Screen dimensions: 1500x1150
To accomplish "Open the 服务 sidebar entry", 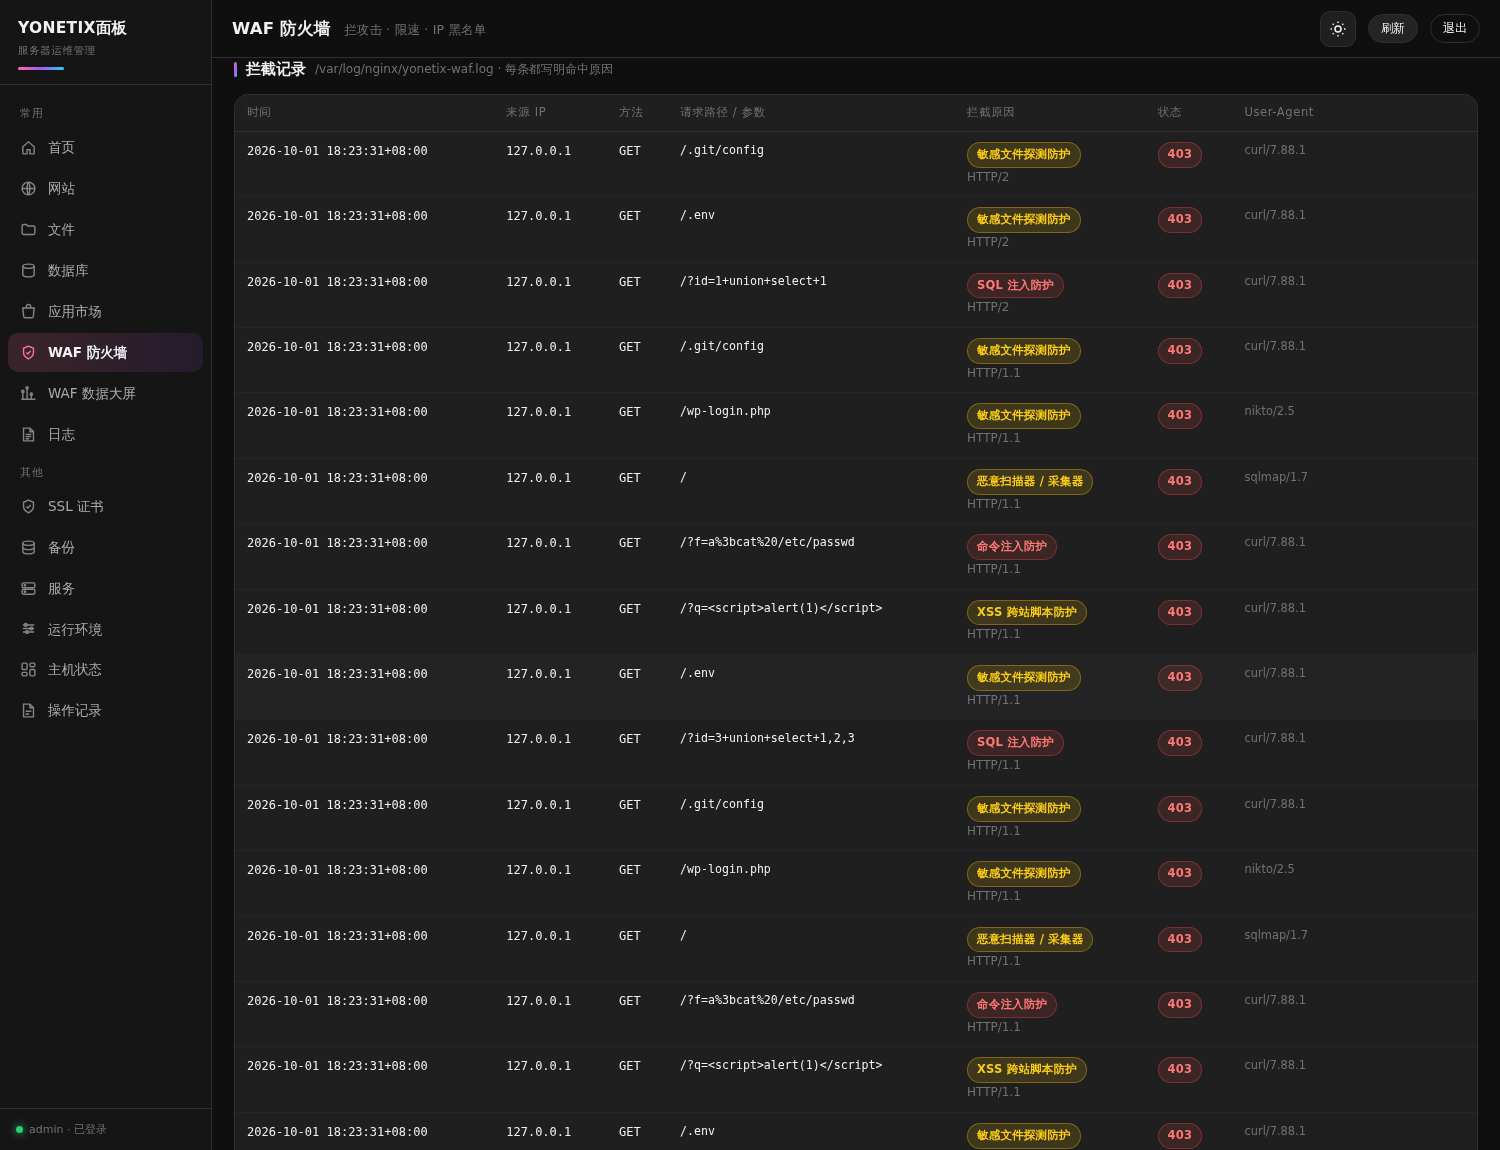I will tap(105, 589).
